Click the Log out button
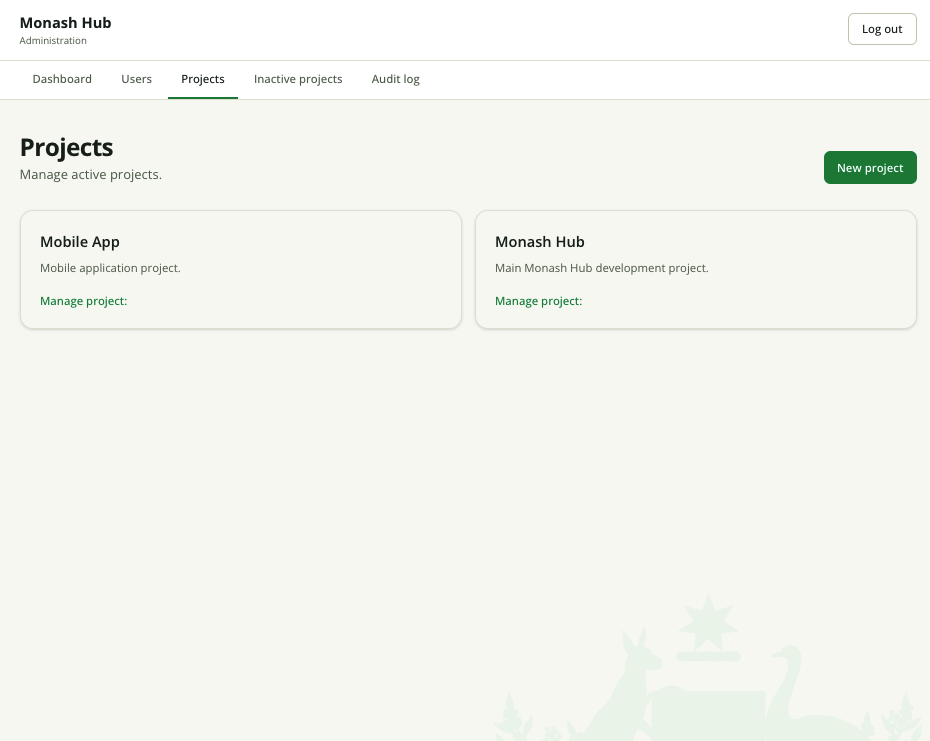 882,29
